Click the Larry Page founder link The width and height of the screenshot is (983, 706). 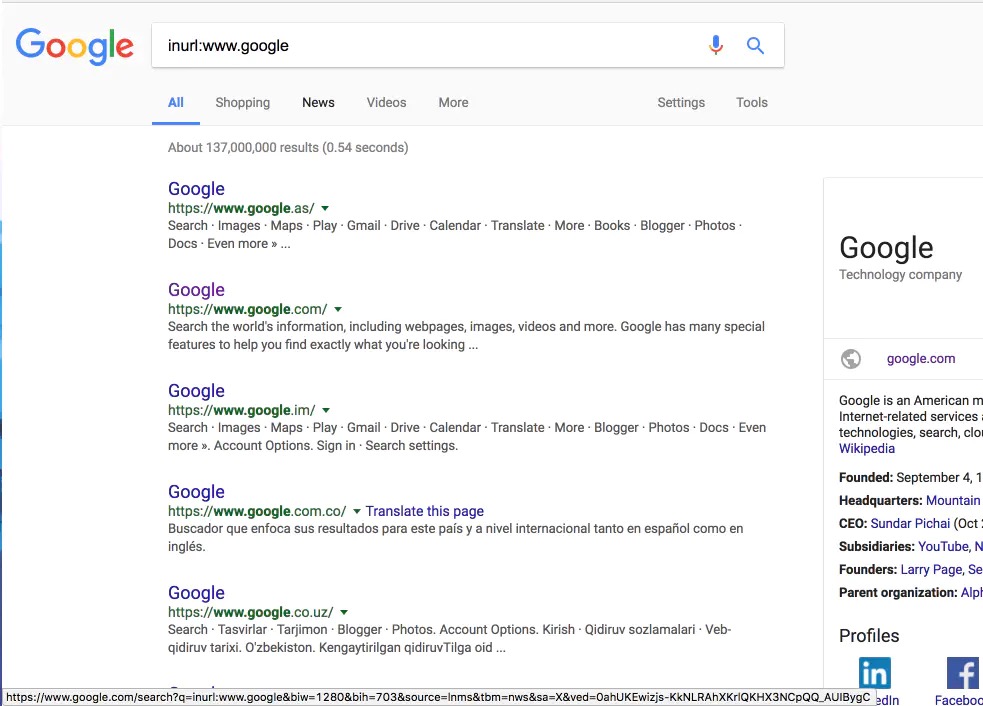(x=932, y=570)
